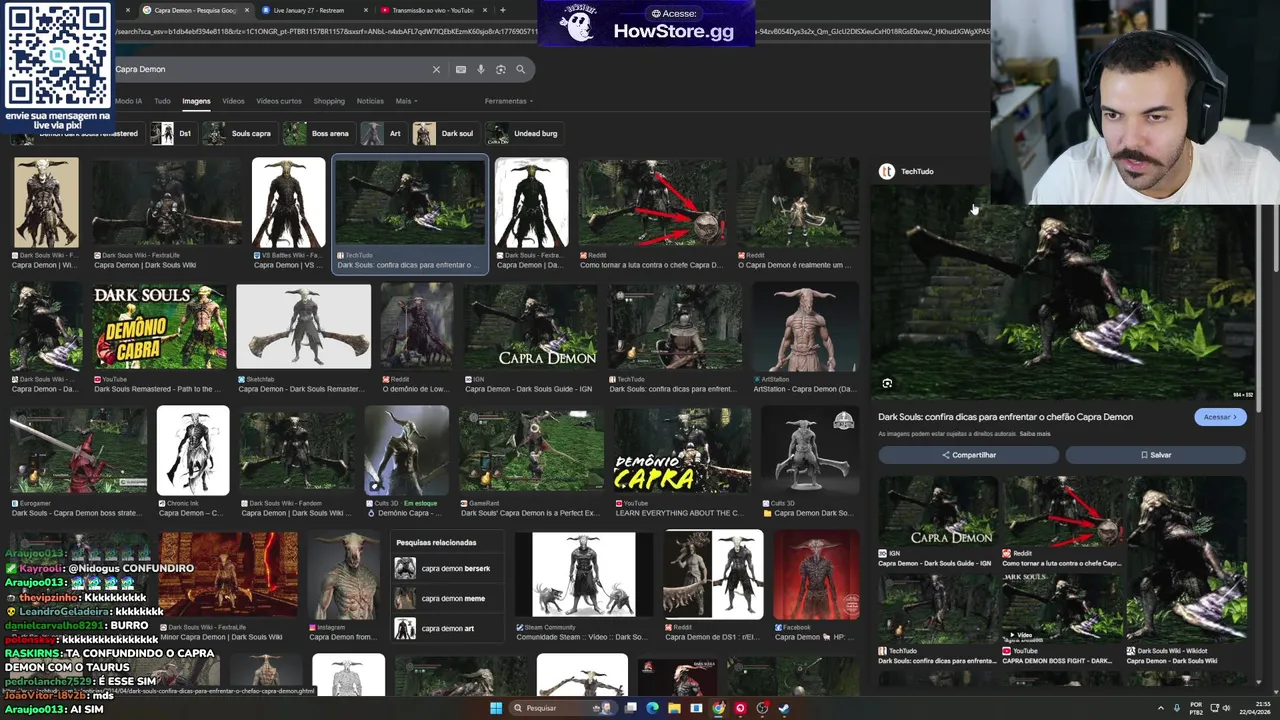This screenshot has width=1280, height=720.
Task: Start voice search with the microphone
Action: tap(481, 69)
